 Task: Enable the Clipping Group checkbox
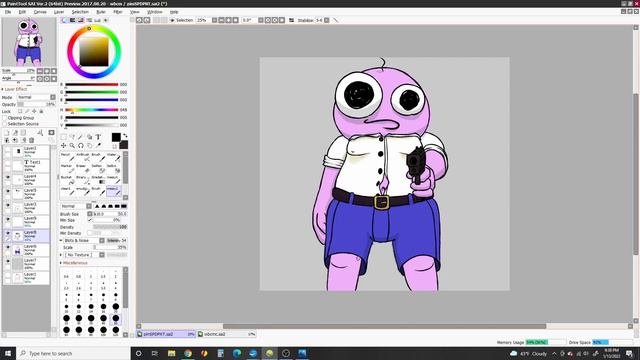click(x=4, y=118)
